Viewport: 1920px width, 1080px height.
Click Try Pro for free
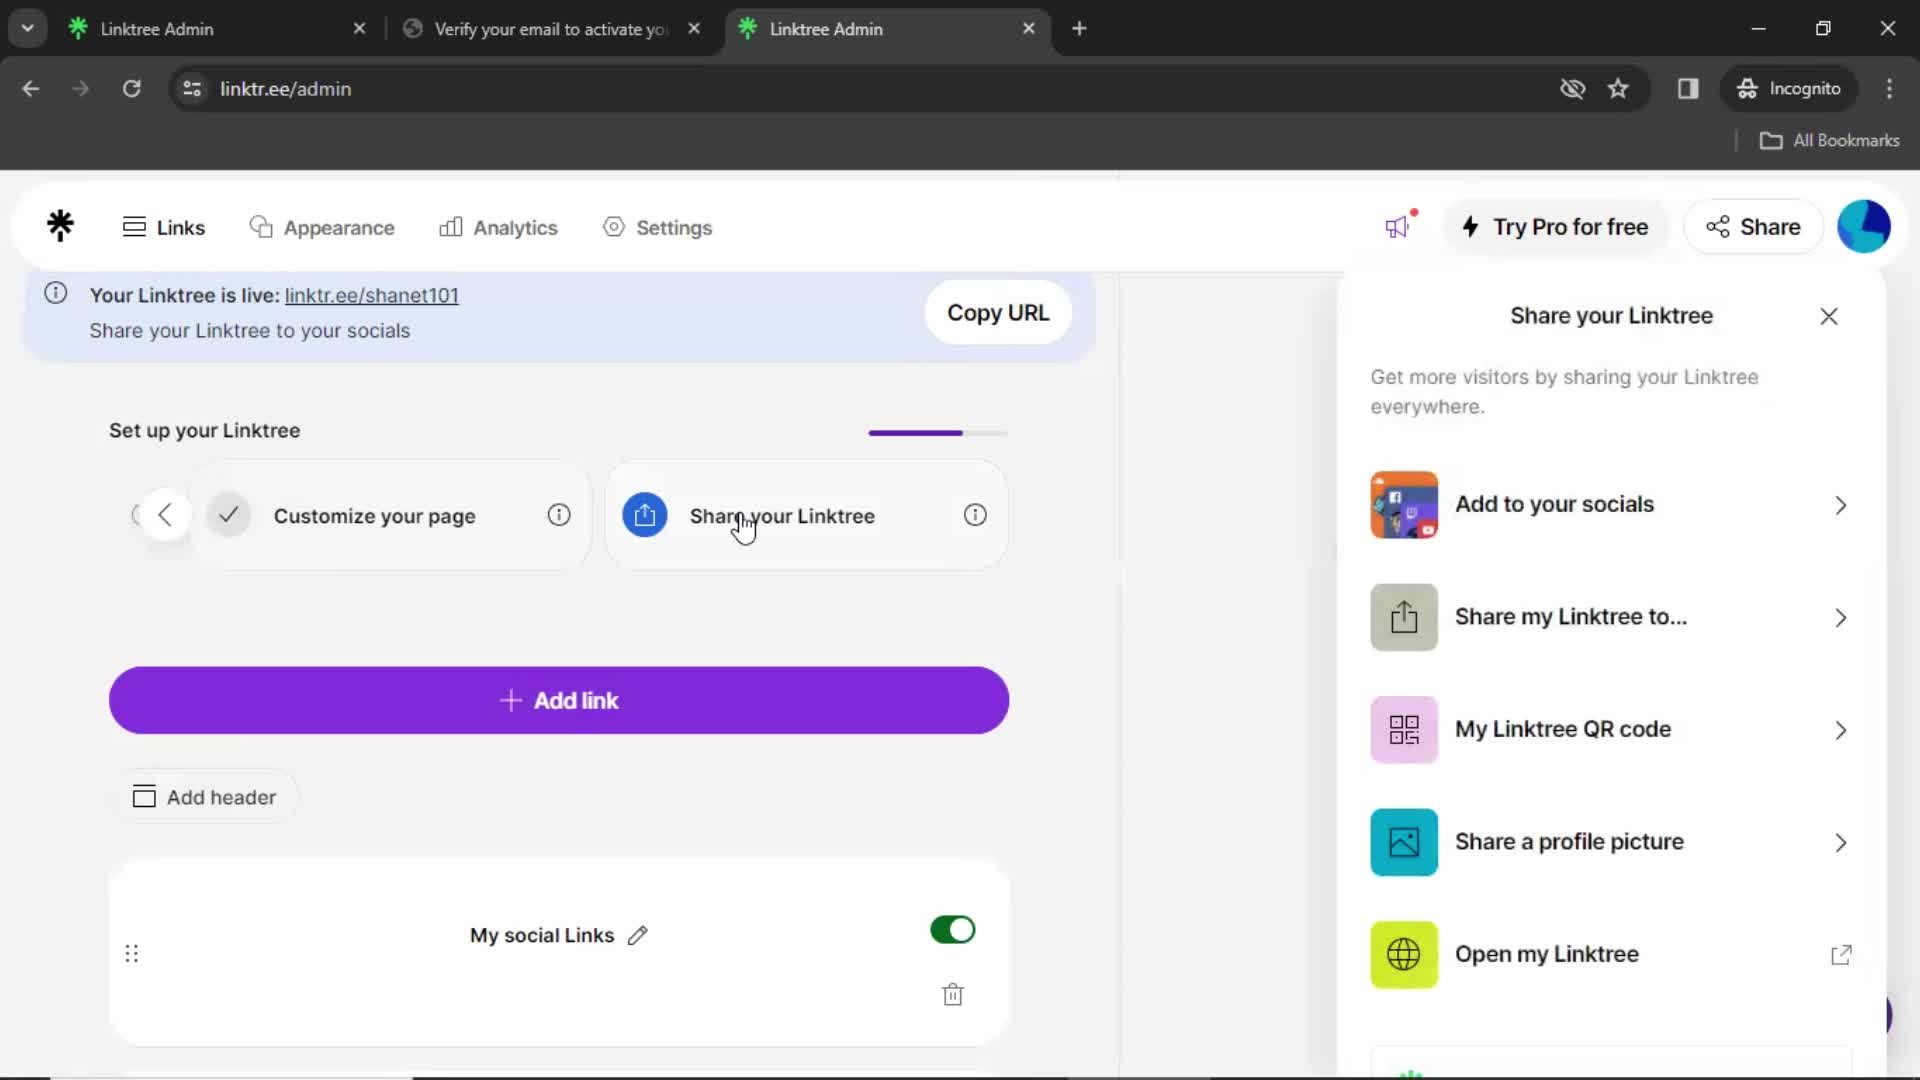[1555, 227]
